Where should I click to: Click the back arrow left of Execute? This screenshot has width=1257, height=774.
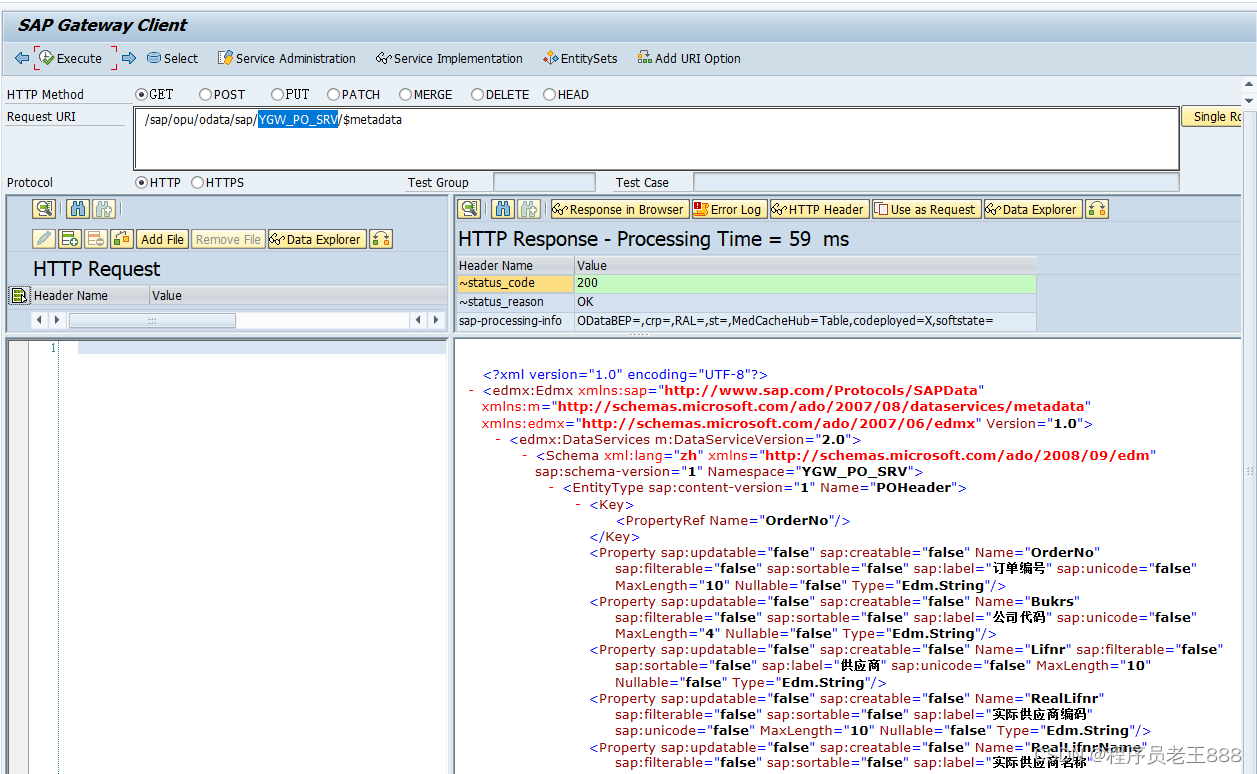[x=22, y=58]
